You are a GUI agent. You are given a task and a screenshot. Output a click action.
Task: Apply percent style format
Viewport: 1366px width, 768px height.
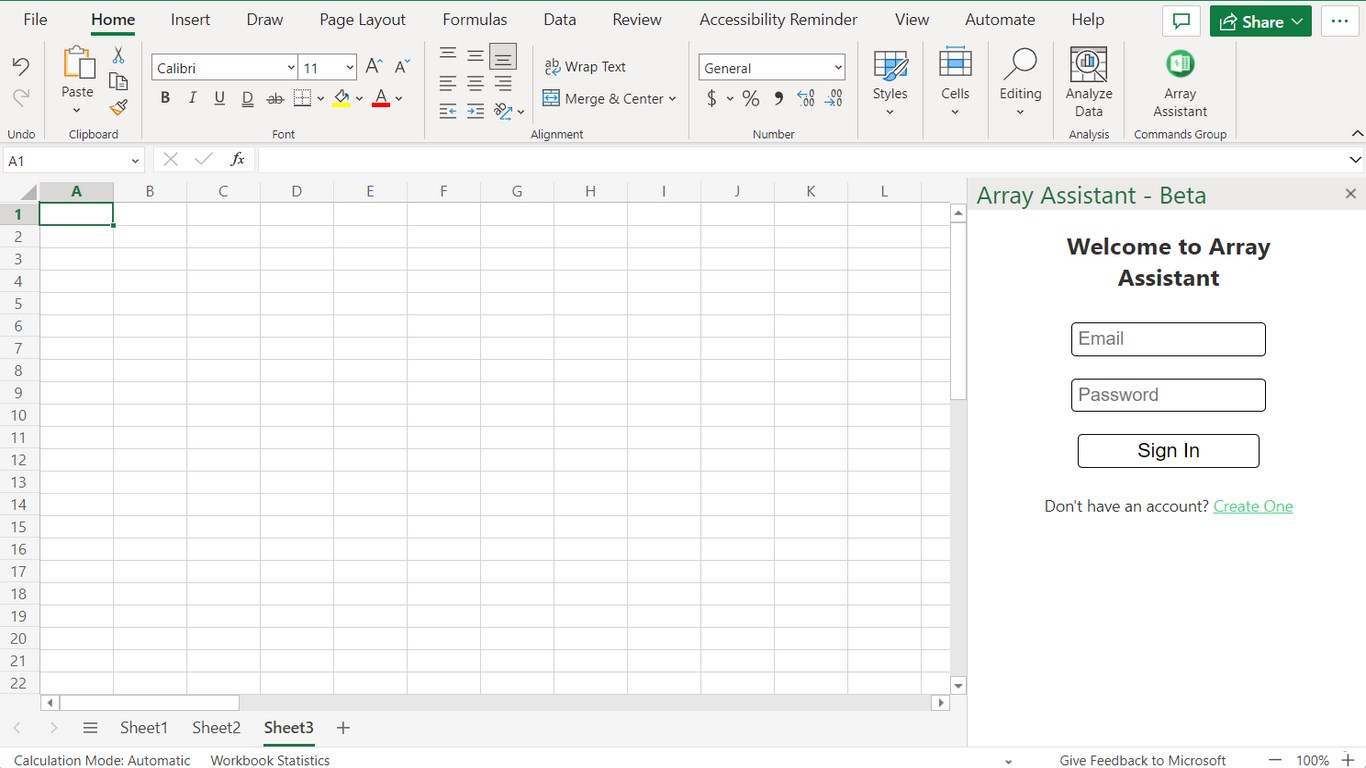click(751, 98)
